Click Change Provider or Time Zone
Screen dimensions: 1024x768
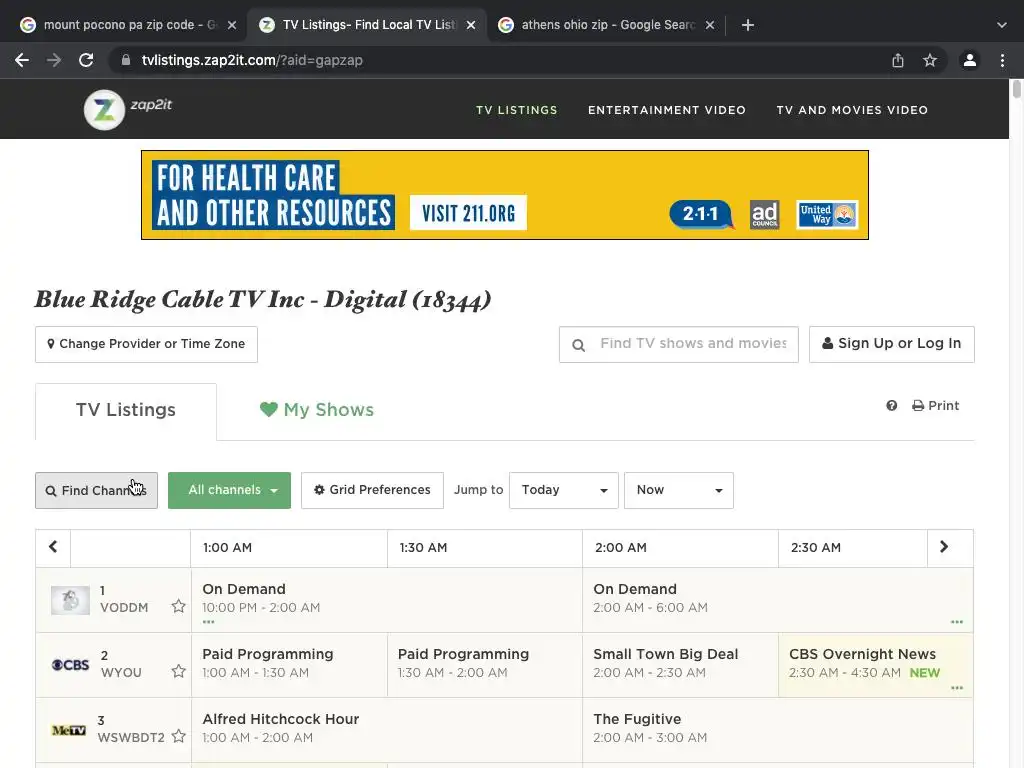(x=146, y=344)
